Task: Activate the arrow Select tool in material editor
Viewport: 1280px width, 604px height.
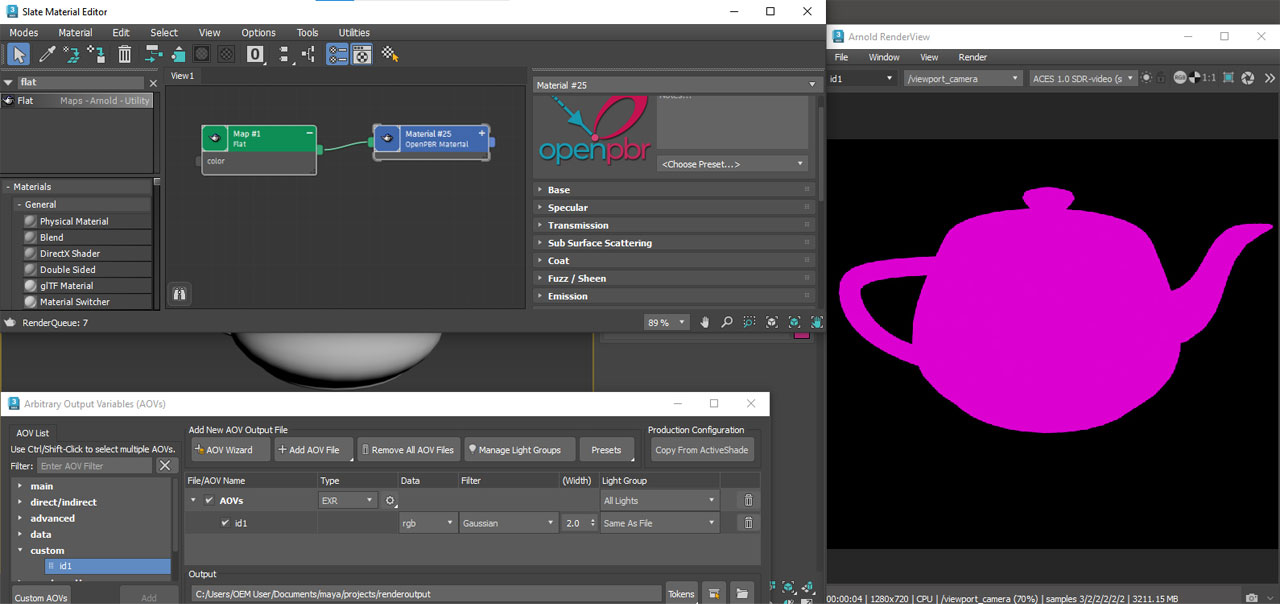Action: [18, 53]
